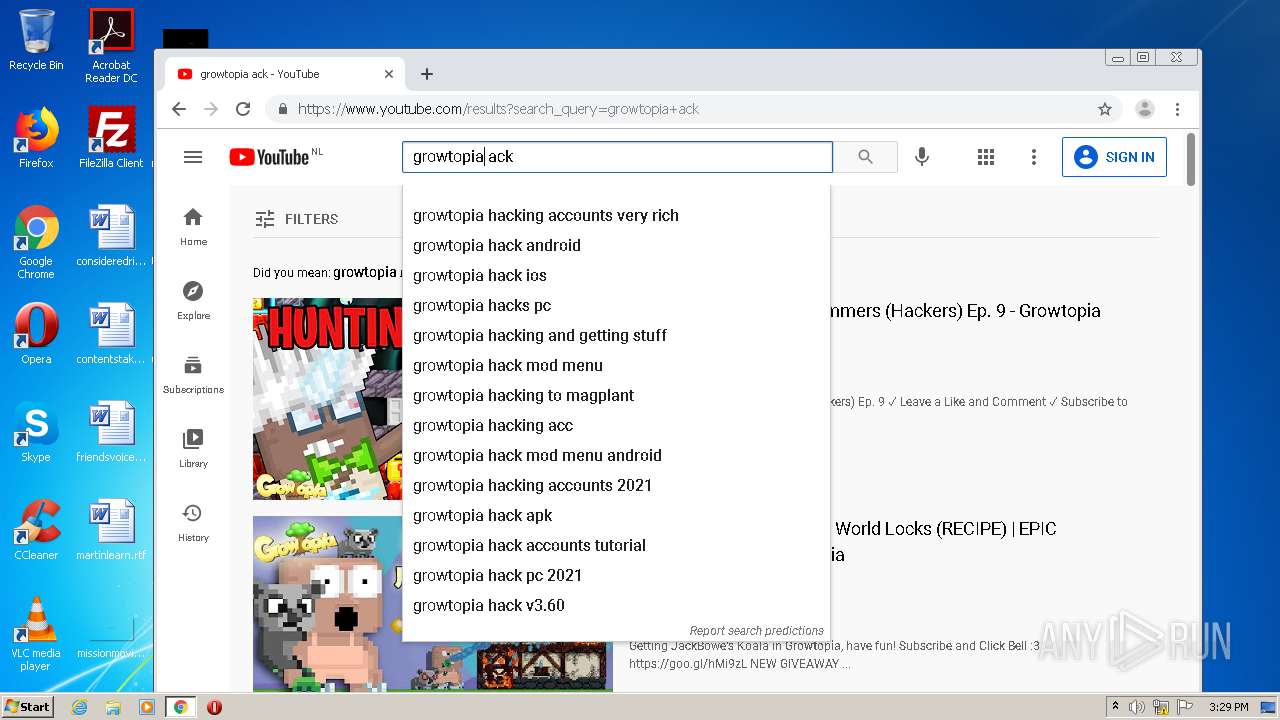The height and width of the screenshot is (720, 1280).
Task: Open the Firefox desktop icon
Action: click(x=36, y=138)
